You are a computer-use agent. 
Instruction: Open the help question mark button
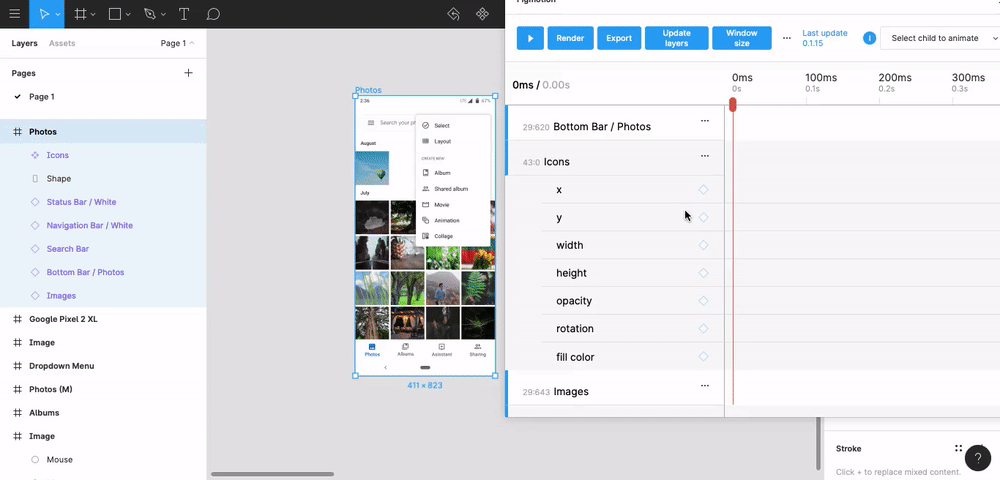pos(978,458)
